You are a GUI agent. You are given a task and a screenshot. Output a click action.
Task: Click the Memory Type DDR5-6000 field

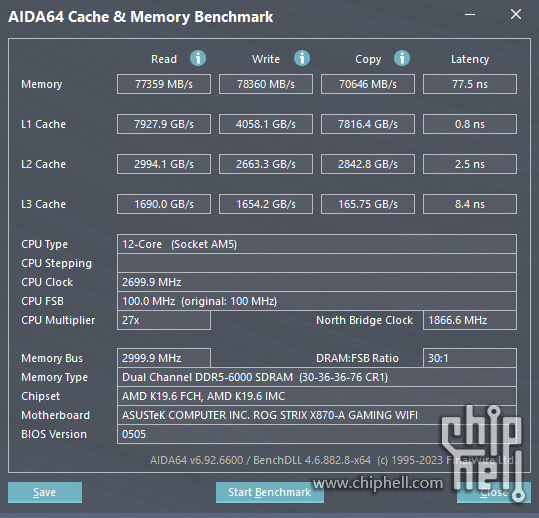317,377
